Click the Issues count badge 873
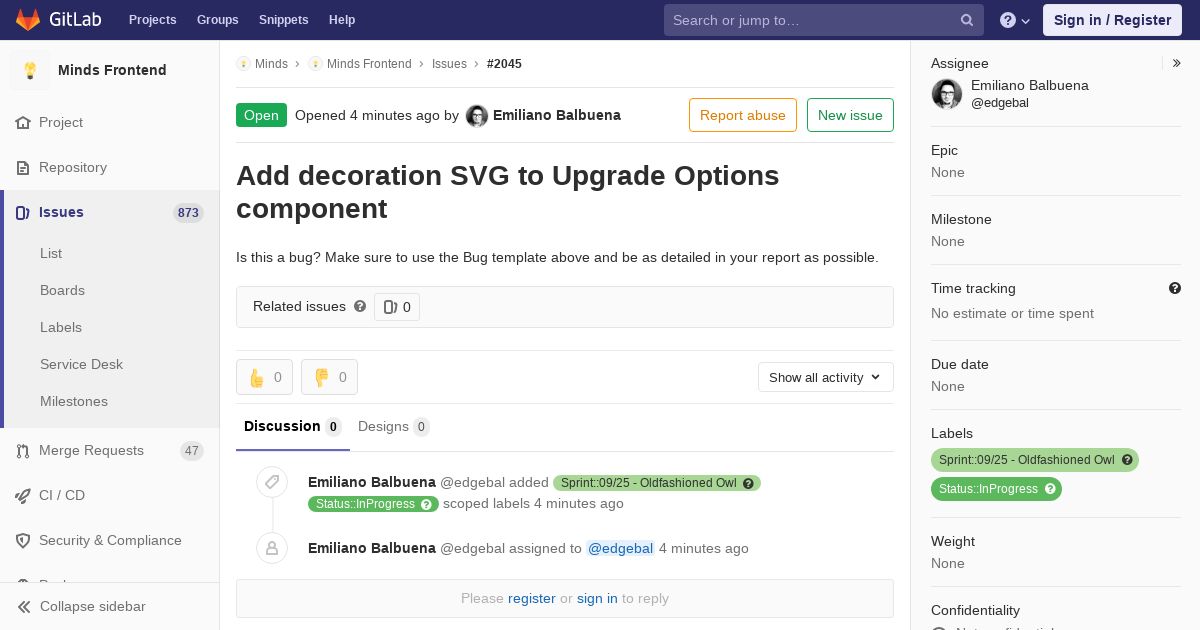 [188, 212]
